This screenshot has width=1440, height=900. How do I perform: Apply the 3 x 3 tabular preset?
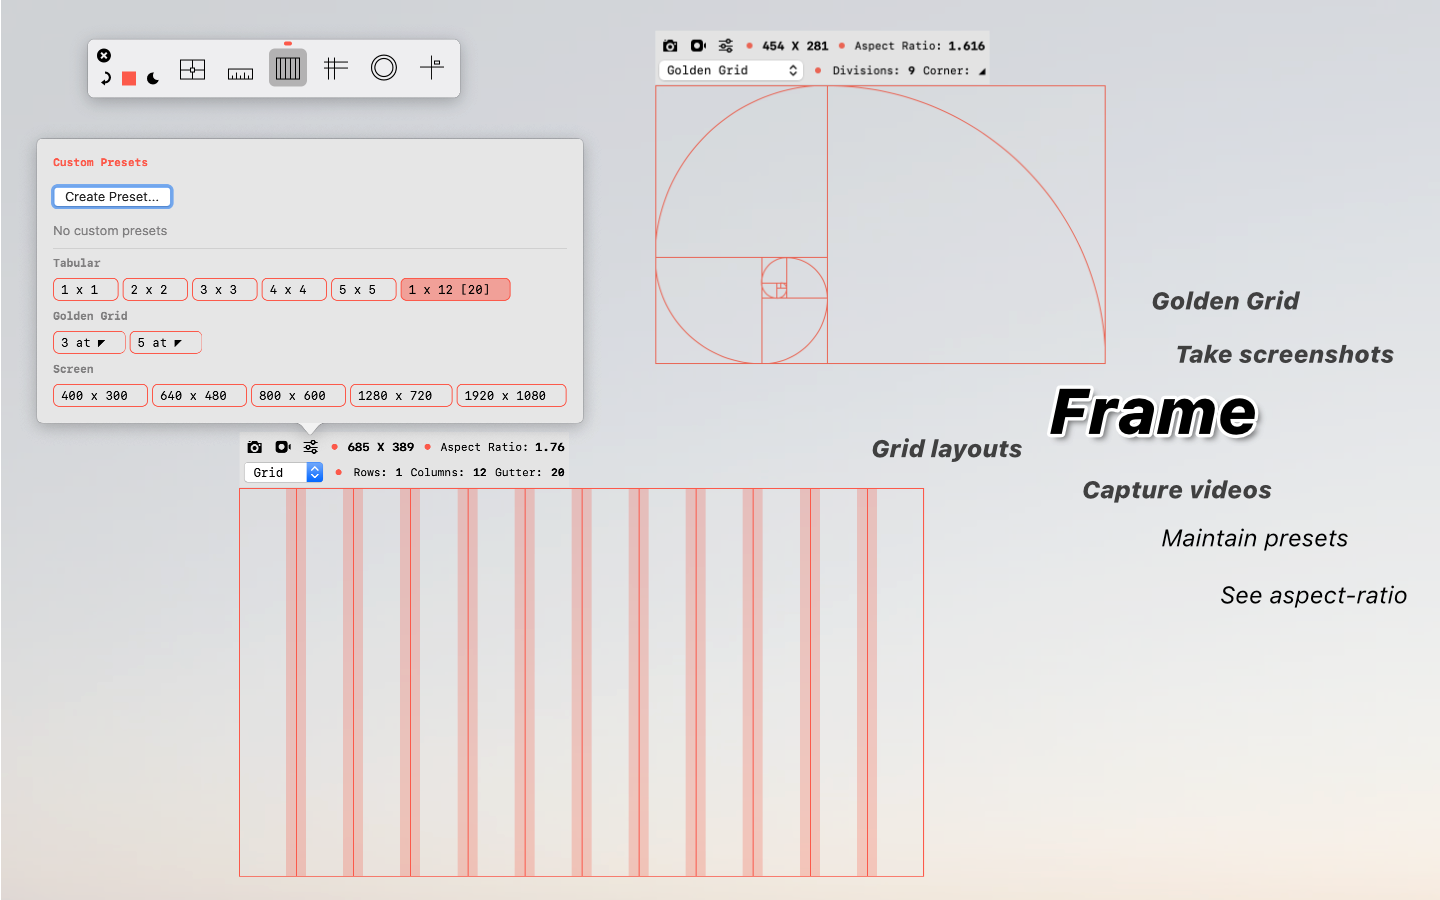(x=224, y=290)
